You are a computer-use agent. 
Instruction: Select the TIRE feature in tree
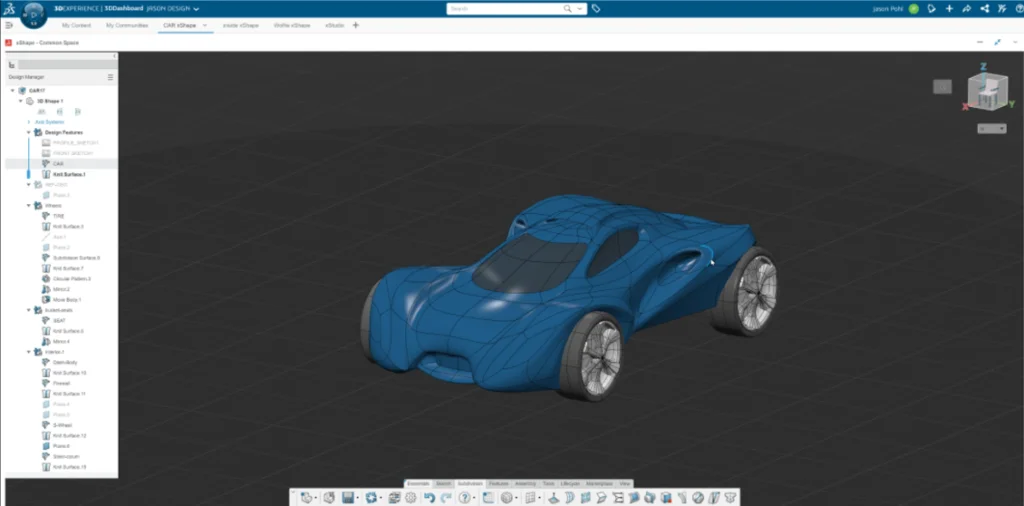coord(58,215)
